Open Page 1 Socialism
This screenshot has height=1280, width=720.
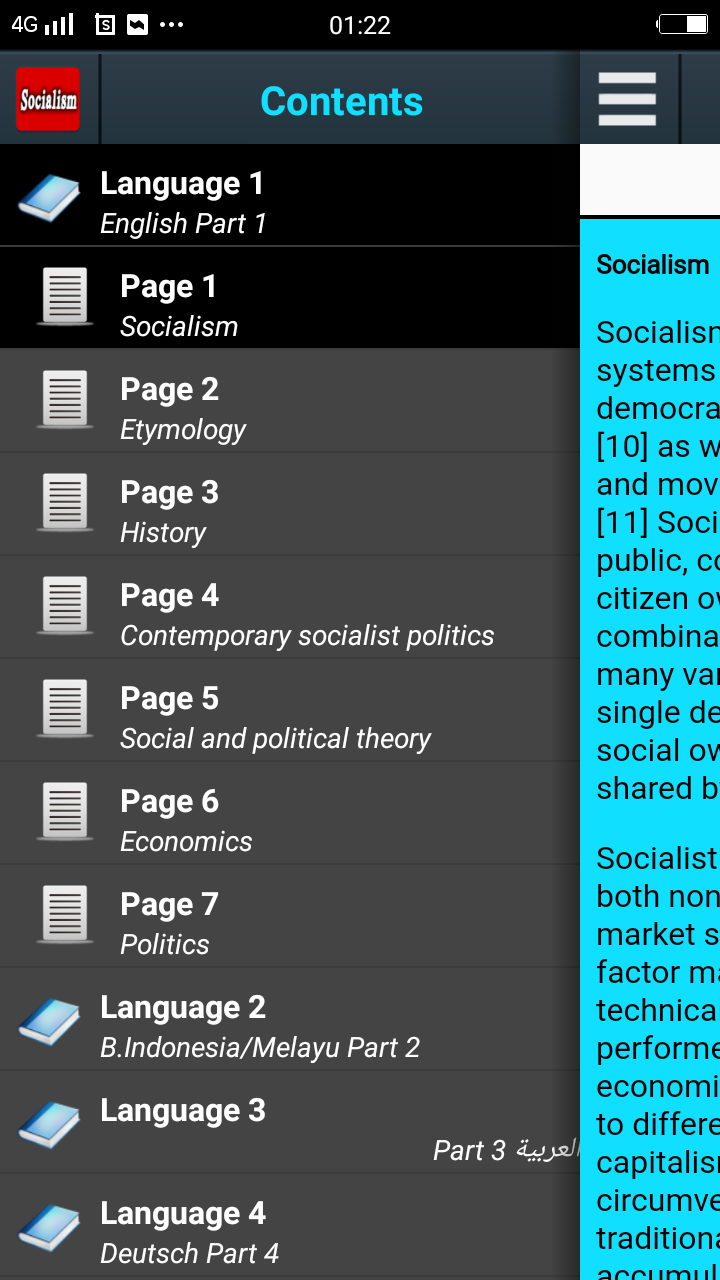tap(290, 298)
